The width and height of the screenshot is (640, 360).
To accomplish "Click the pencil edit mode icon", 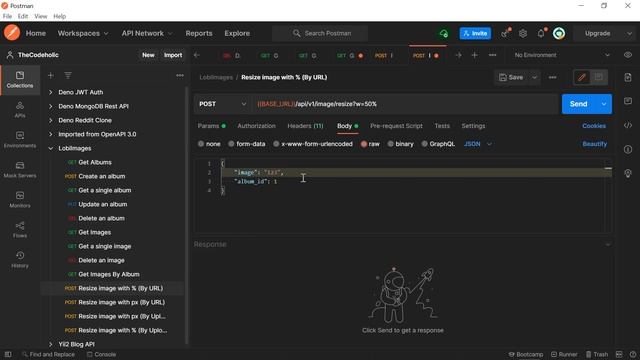I will click(582, 77).
